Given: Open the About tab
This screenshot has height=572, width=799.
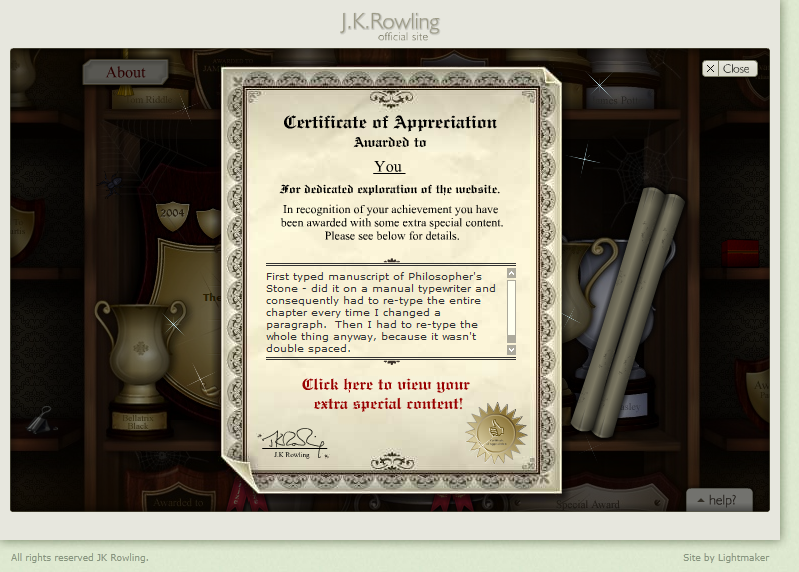Looking at the screenshot, I should click(125, 72).
